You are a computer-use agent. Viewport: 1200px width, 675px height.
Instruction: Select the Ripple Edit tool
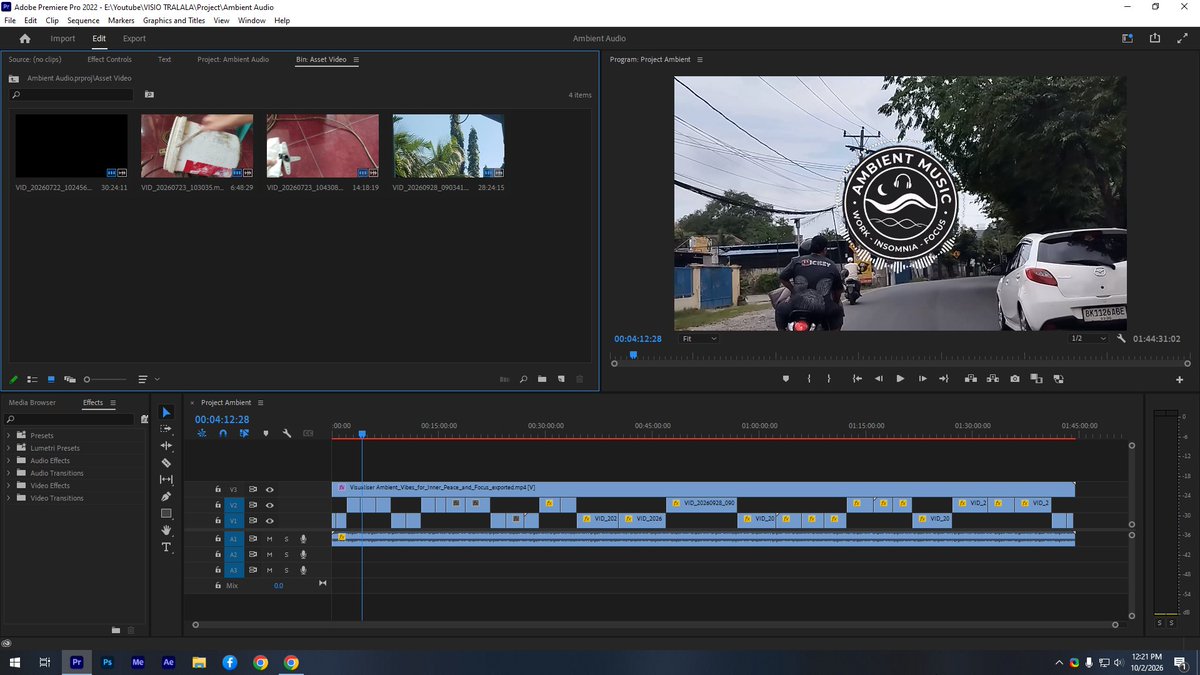click(166, 446)
